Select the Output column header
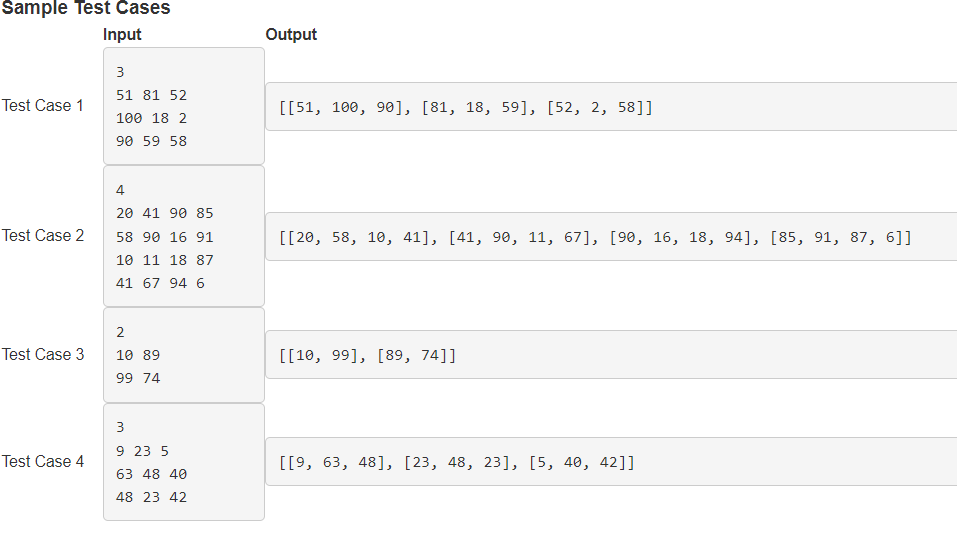The image size is (957, 533). point(291,34)
